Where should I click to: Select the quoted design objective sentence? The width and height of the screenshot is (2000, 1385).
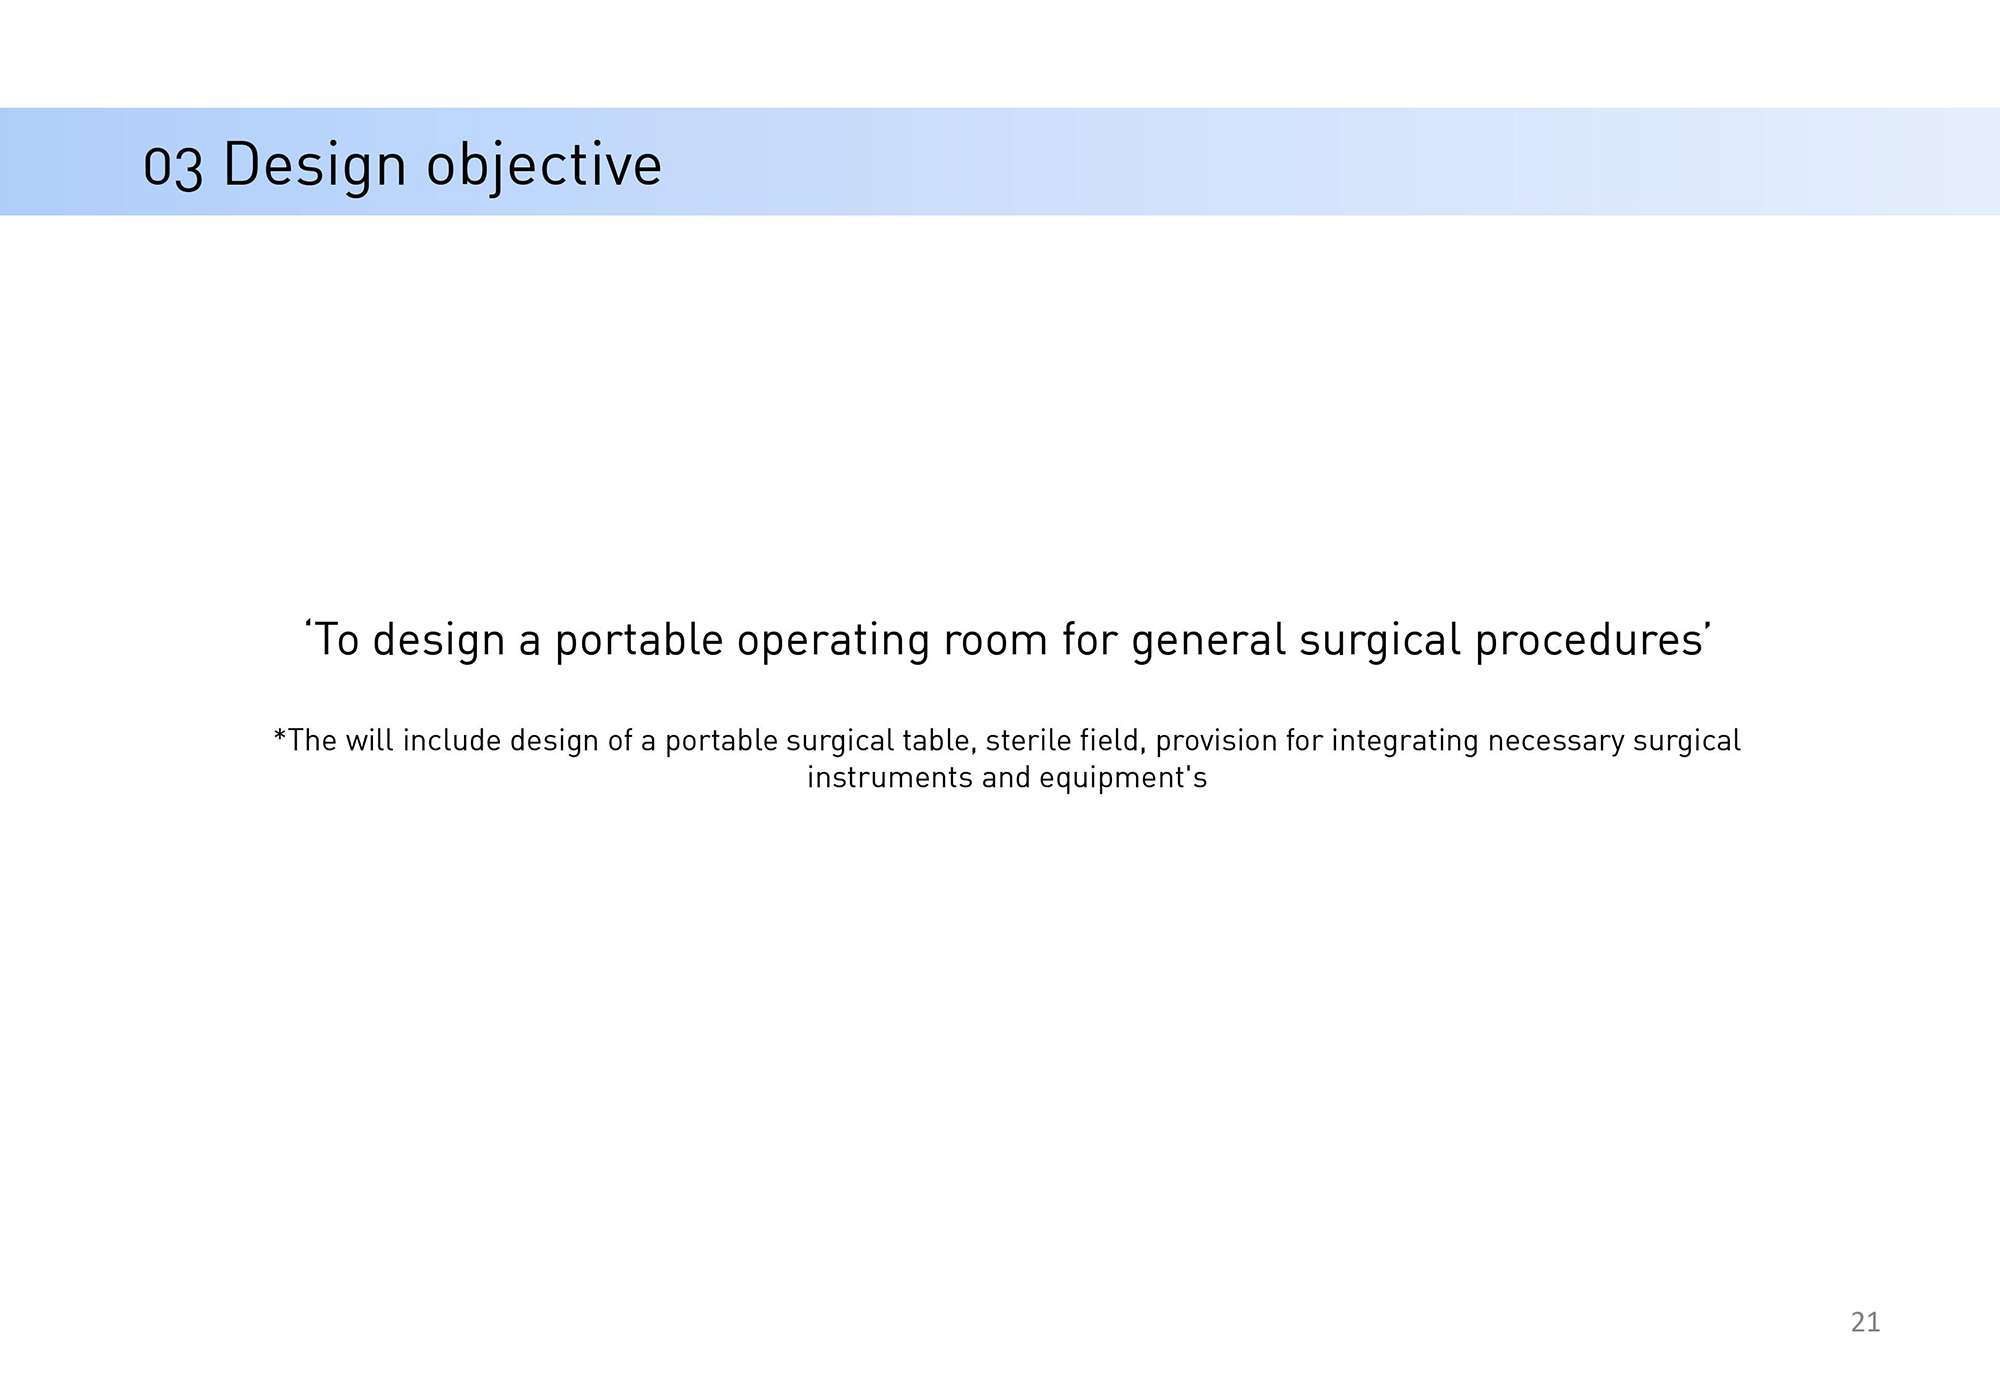coord(1008,640)
